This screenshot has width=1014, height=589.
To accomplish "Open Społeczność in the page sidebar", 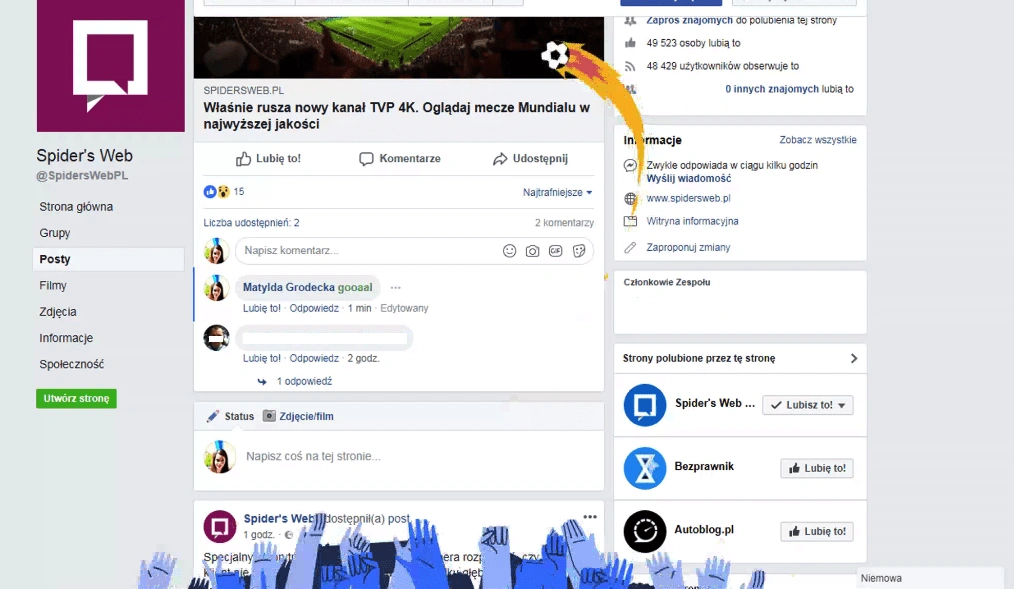I will click(72, 364).
